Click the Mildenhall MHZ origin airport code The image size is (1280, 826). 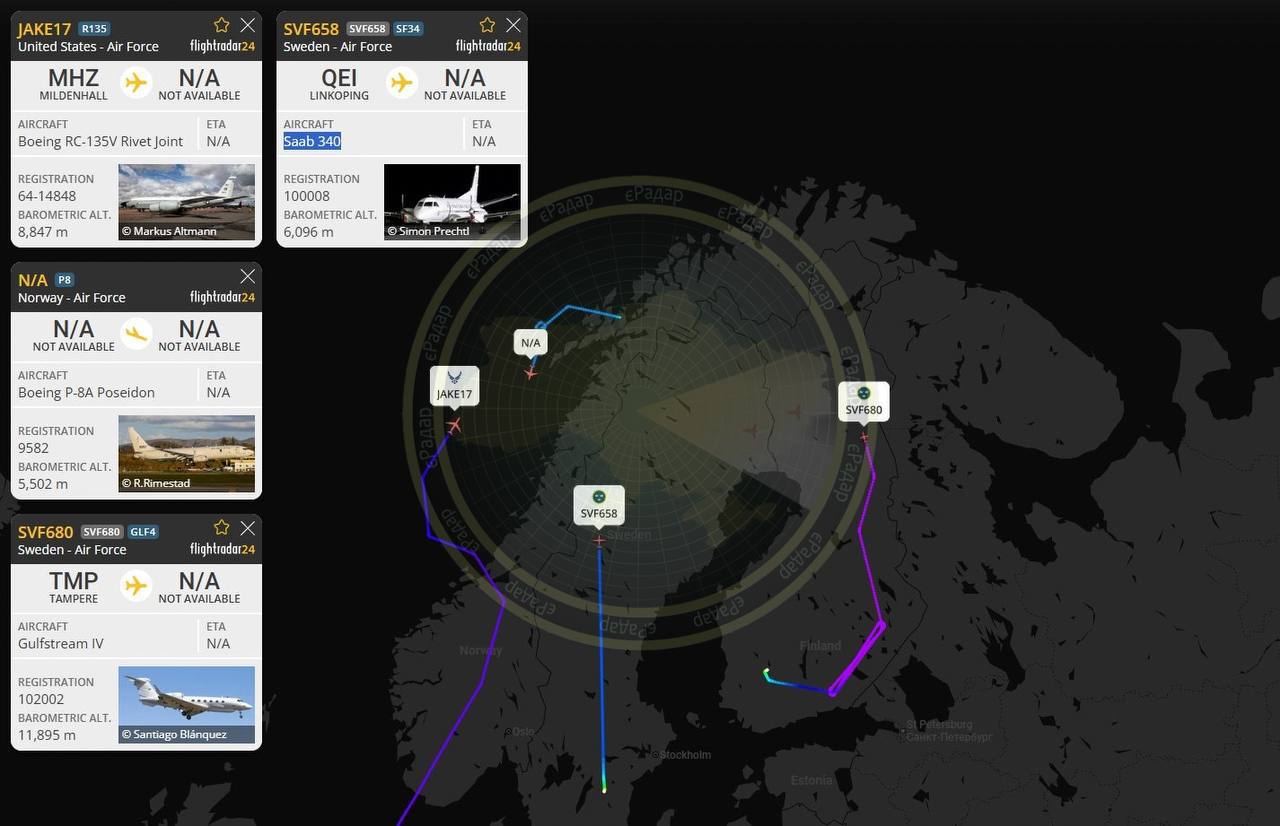pyautogui.click(x=73, y=79)
